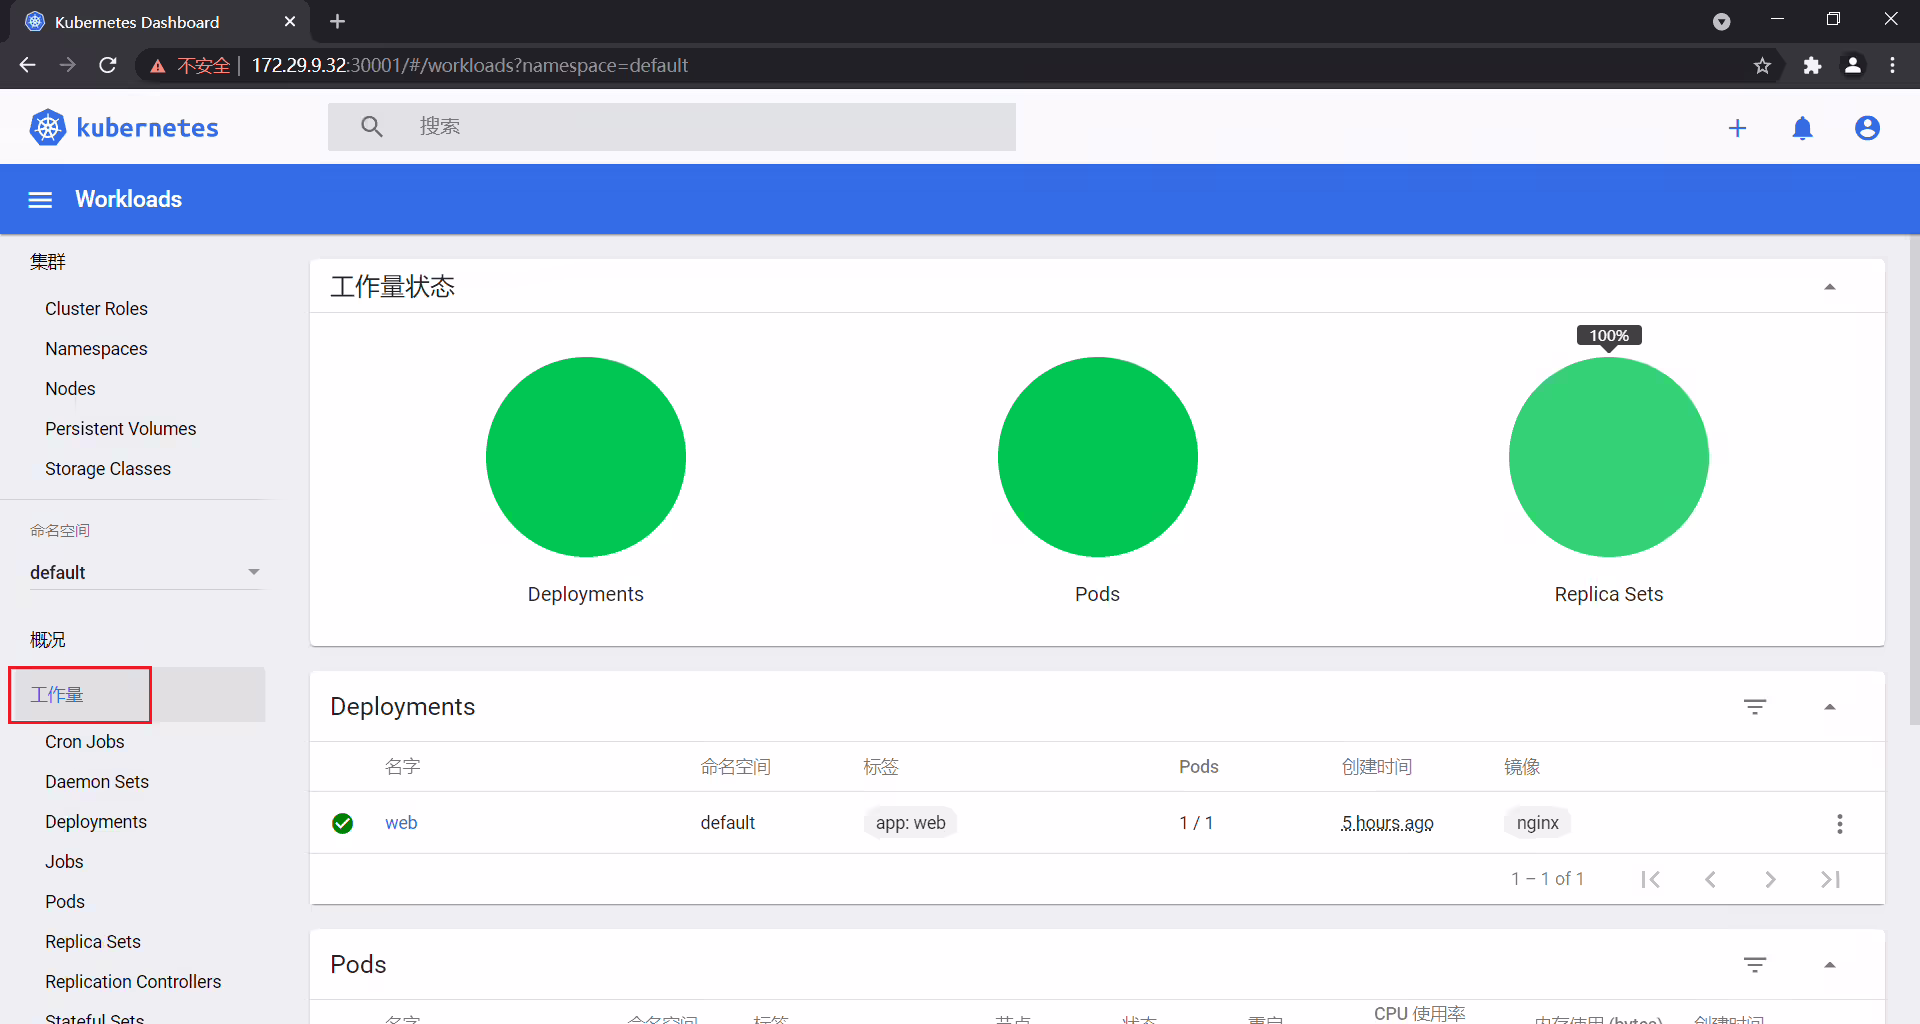Go to previous page of Deployments
Screen dimensions: 1920x1024
coord(1711,879)
